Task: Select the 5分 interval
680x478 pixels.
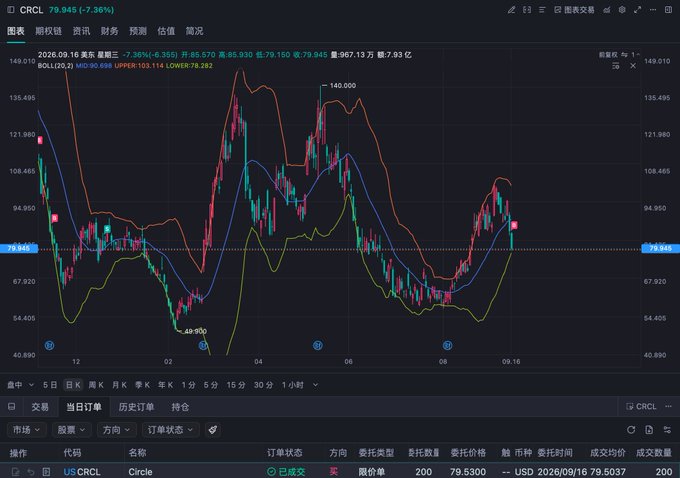Action: 211,385
